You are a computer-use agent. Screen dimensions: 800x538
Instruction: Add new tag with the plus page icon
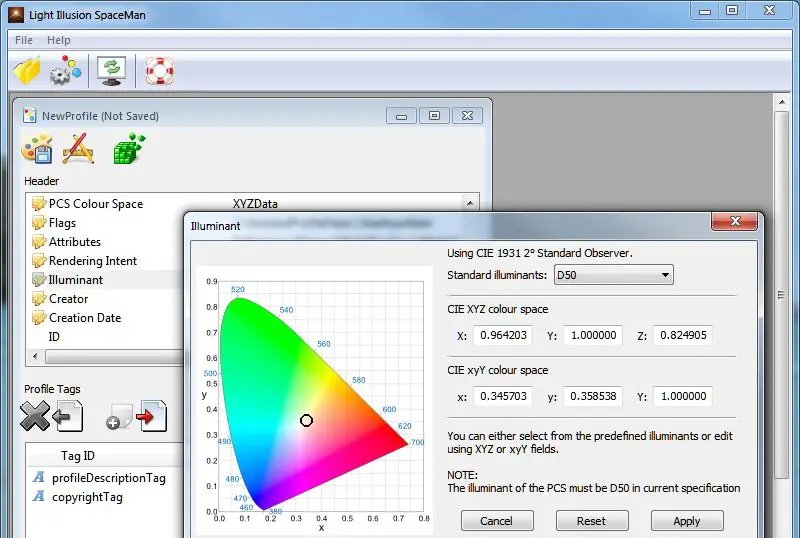pos(119,417)
